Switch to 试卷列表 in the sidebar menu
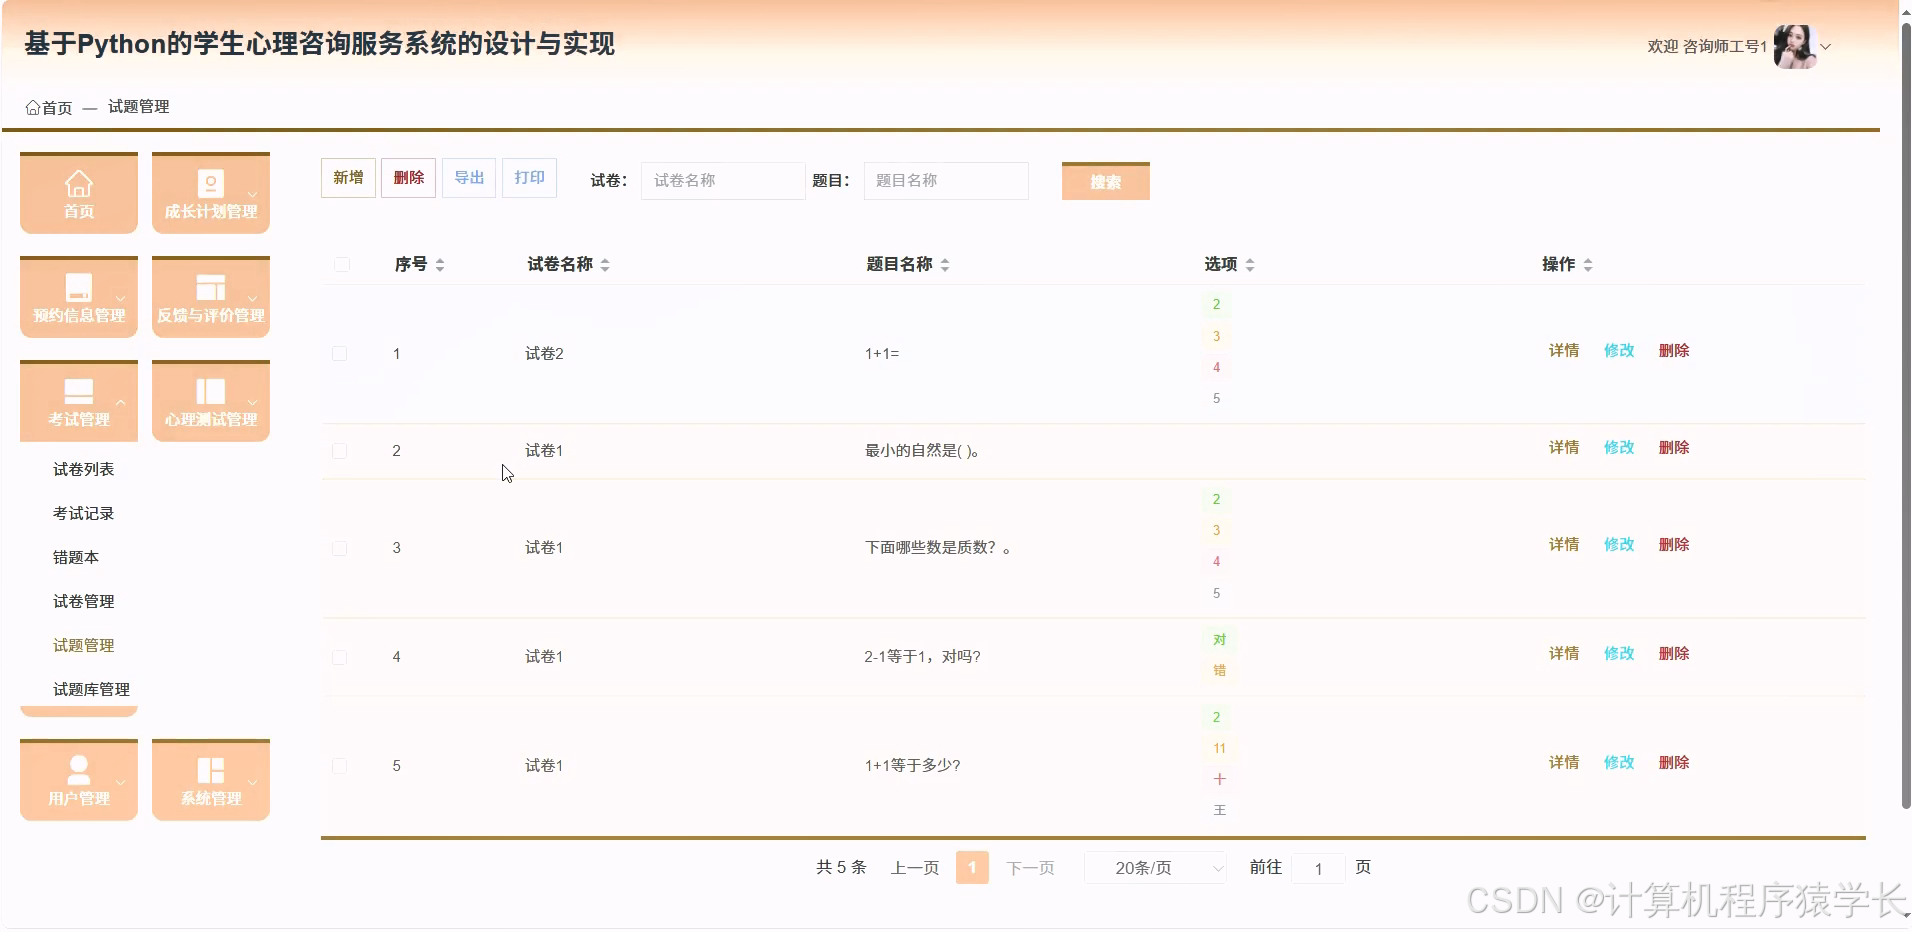Viewport: 1912px width, 932px height. 84,468
